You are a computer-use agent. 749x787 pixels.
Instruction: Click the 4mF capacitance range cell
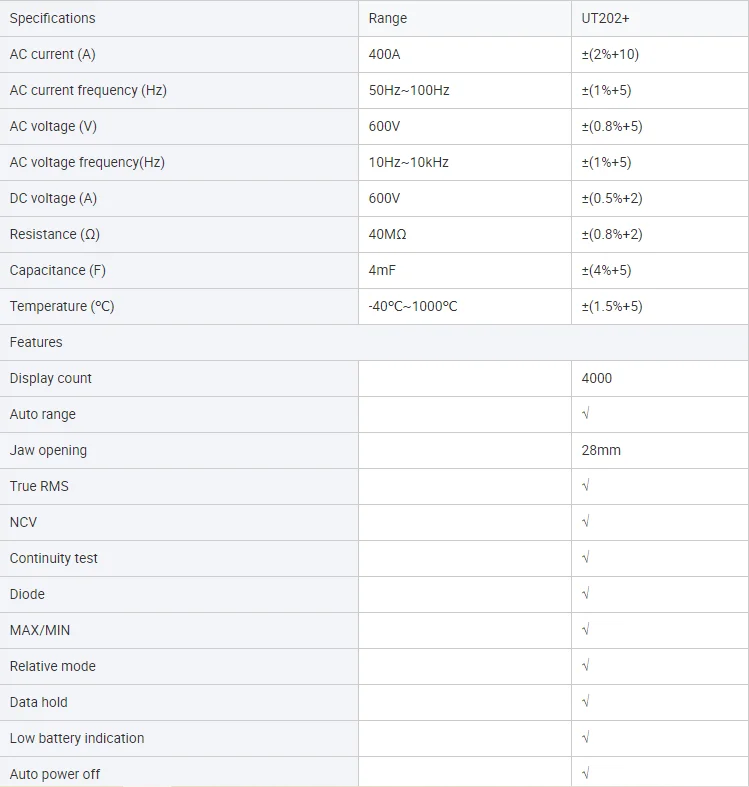pos(383,270)
